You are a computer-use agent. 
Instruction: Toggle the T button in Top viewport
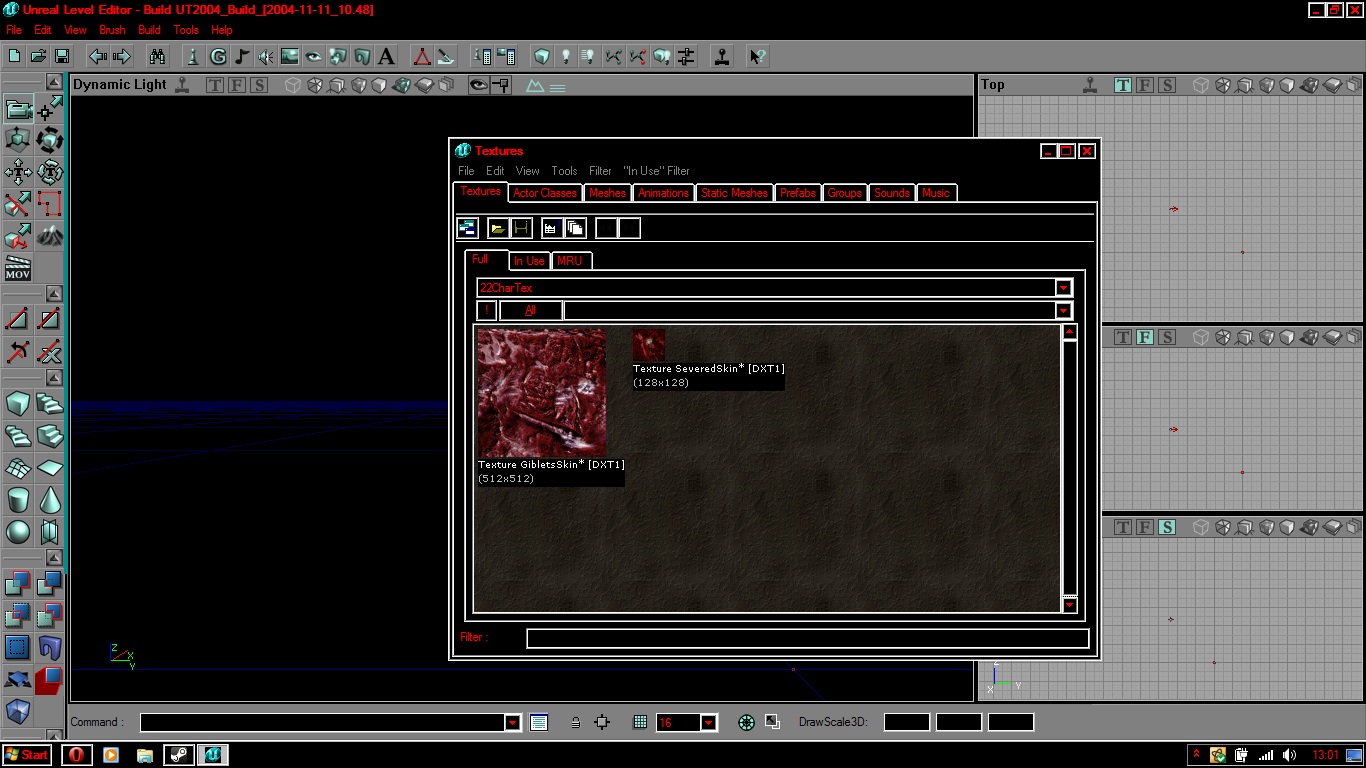(x=1123, y=85)
